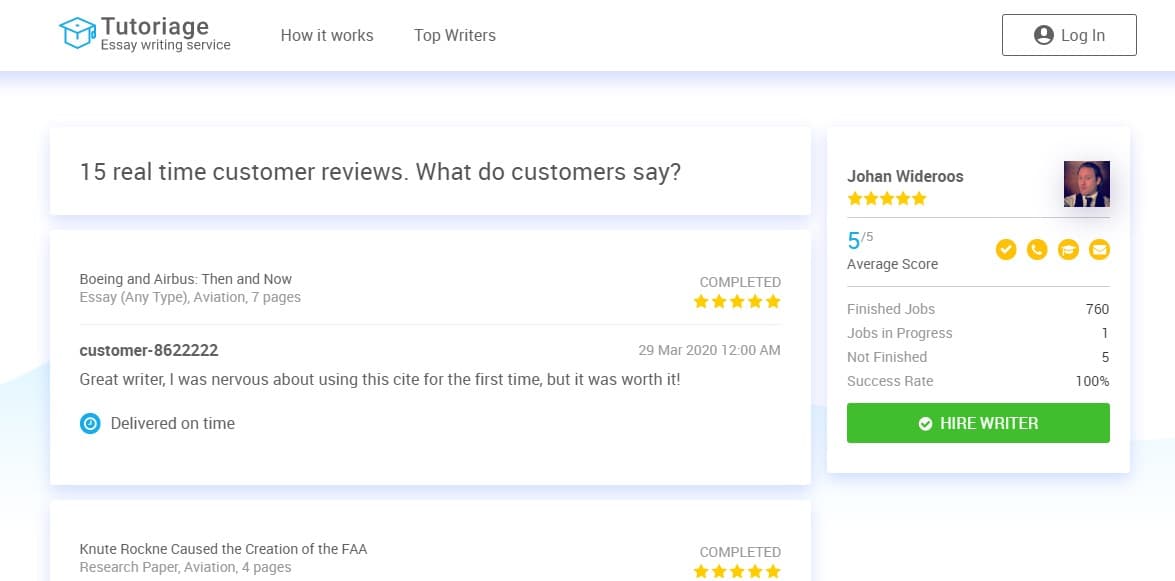Click the Tutoriage graduation cap logo
The width and height of the screenshot is (1175, 581).
click(x=78, y=33)
